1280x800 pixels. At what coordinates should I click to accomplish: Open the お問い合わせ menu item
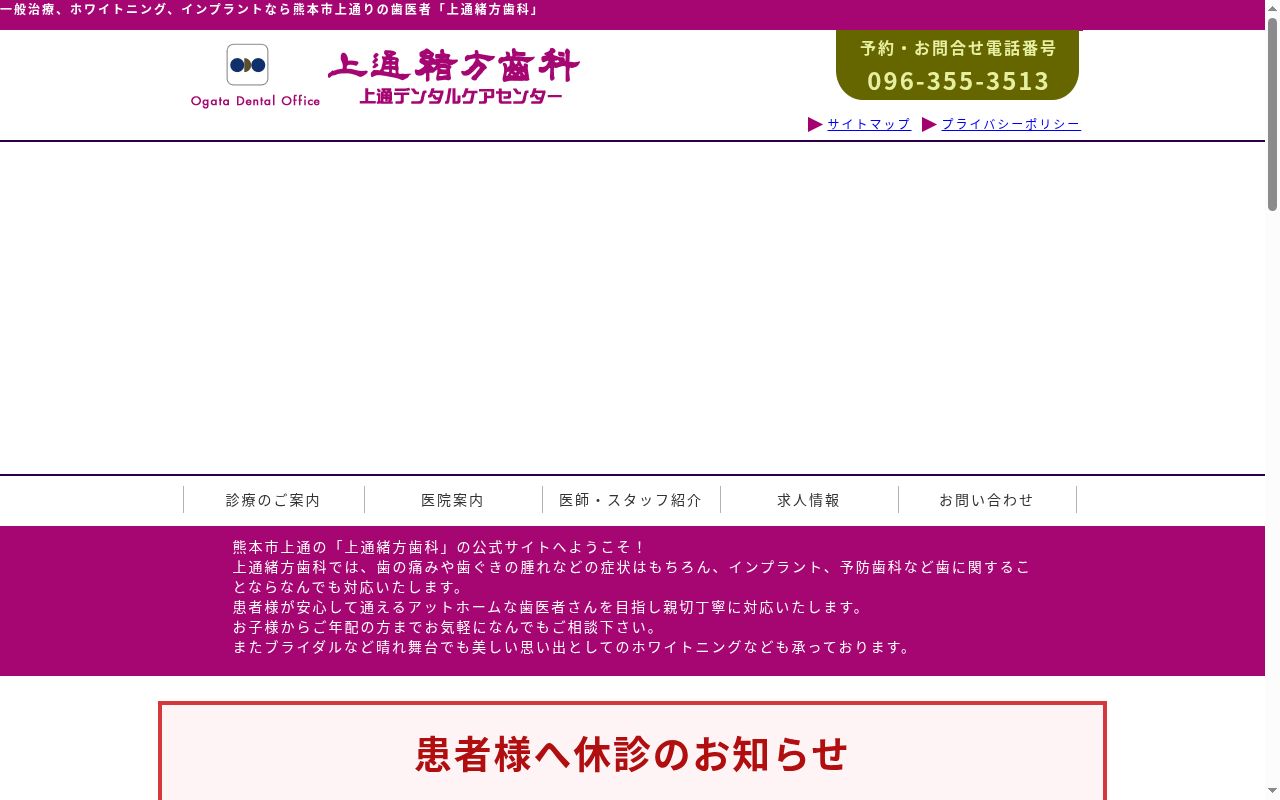coord(987,500)
